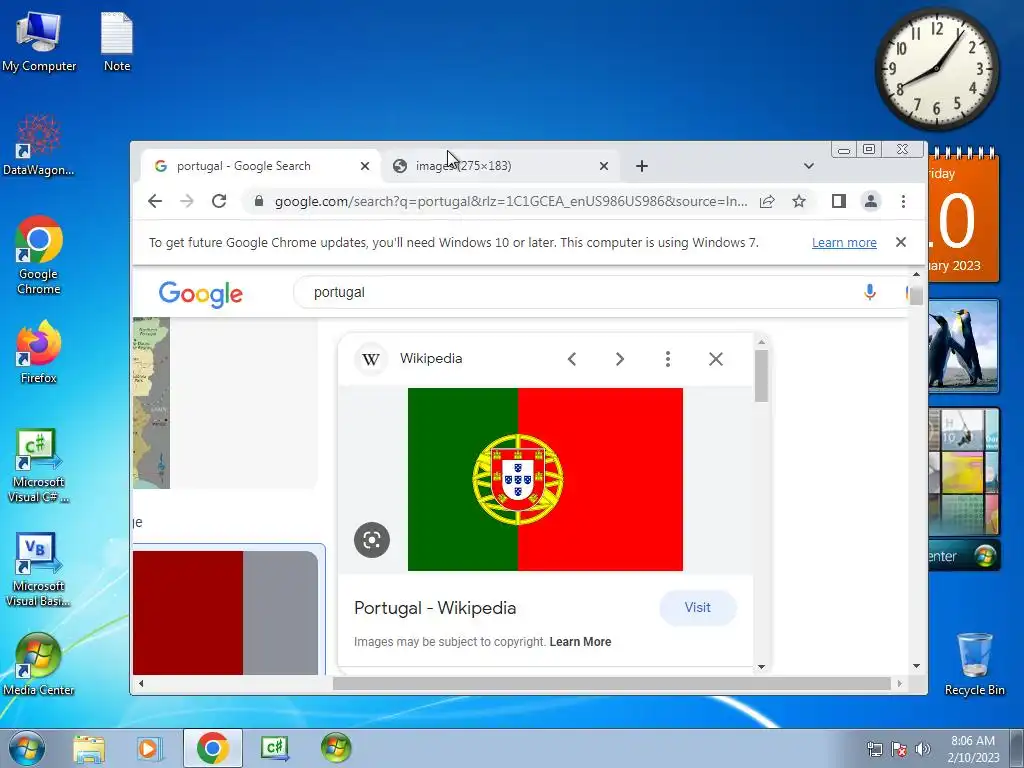1024x768 pixels.
Task: Click the volume speaker tray icon
Action: pyautogui.click(x=923, y=749)
